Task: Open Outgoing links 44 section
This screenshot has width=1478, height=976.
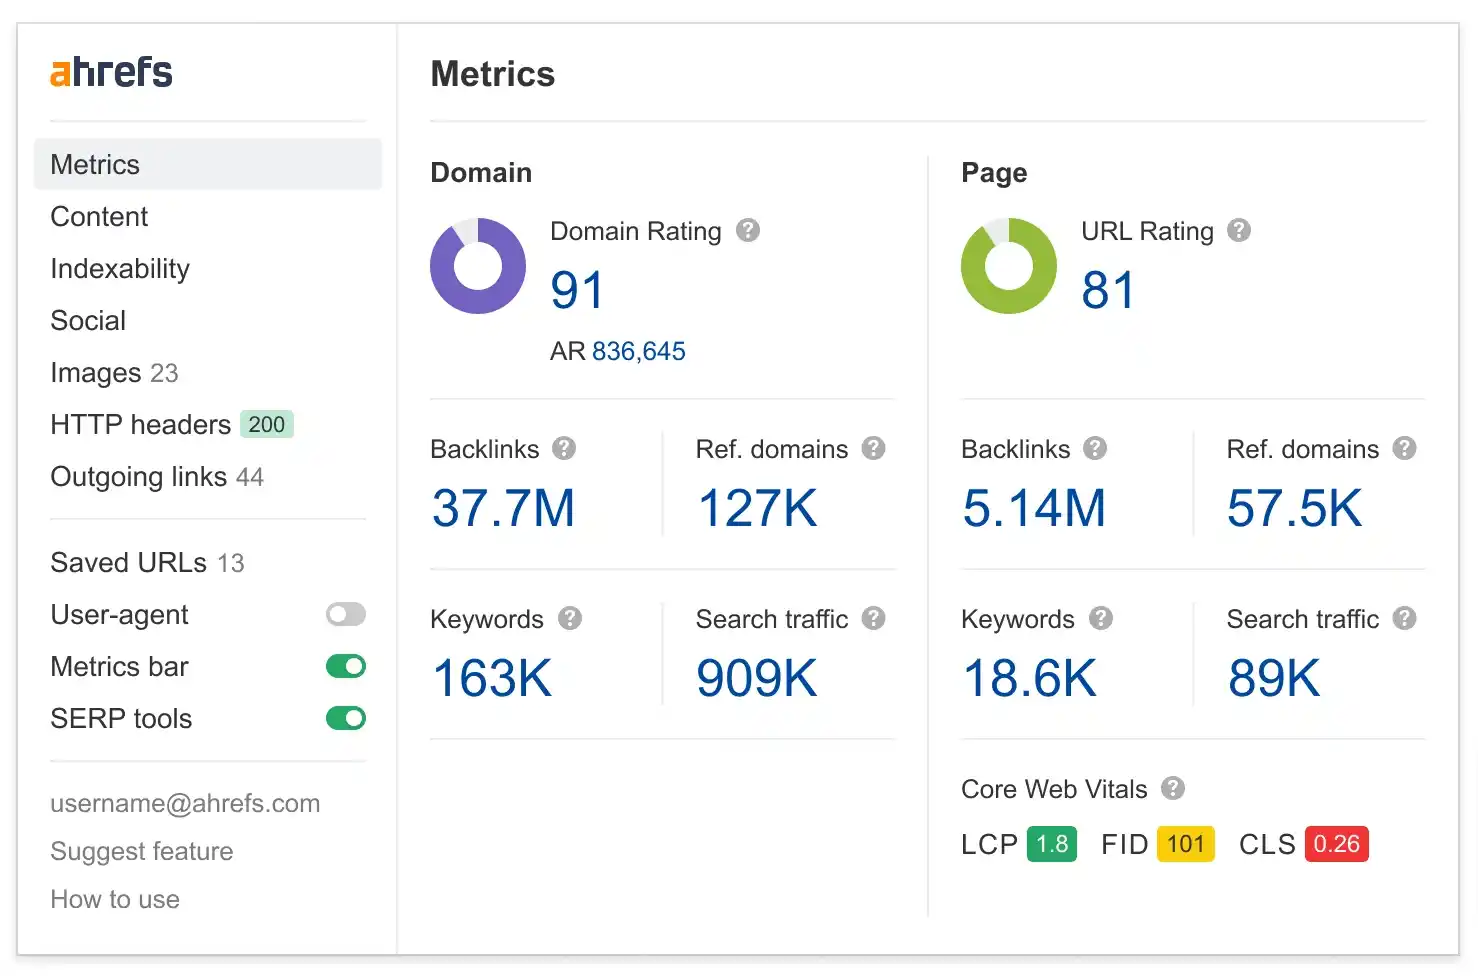Action: pos(157,476)
